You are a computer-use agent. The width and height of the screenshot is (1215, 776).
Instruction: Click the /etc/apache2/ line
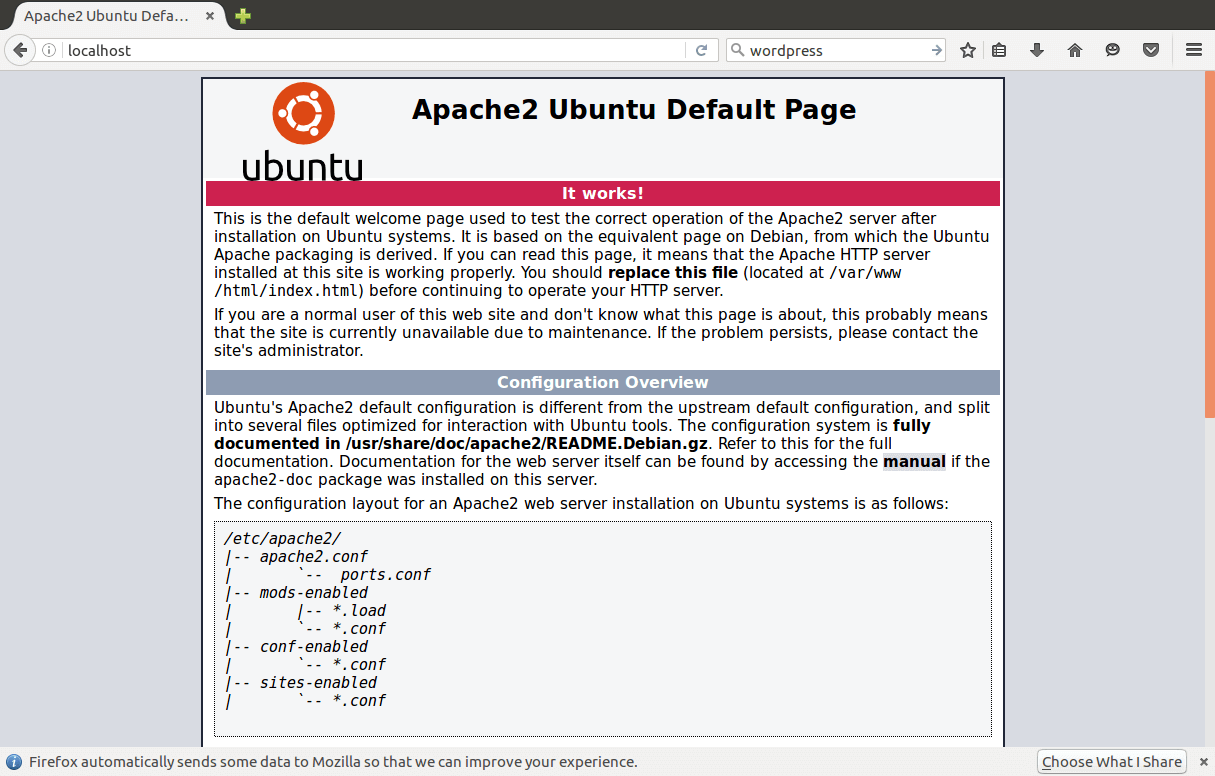coord(283,539)
